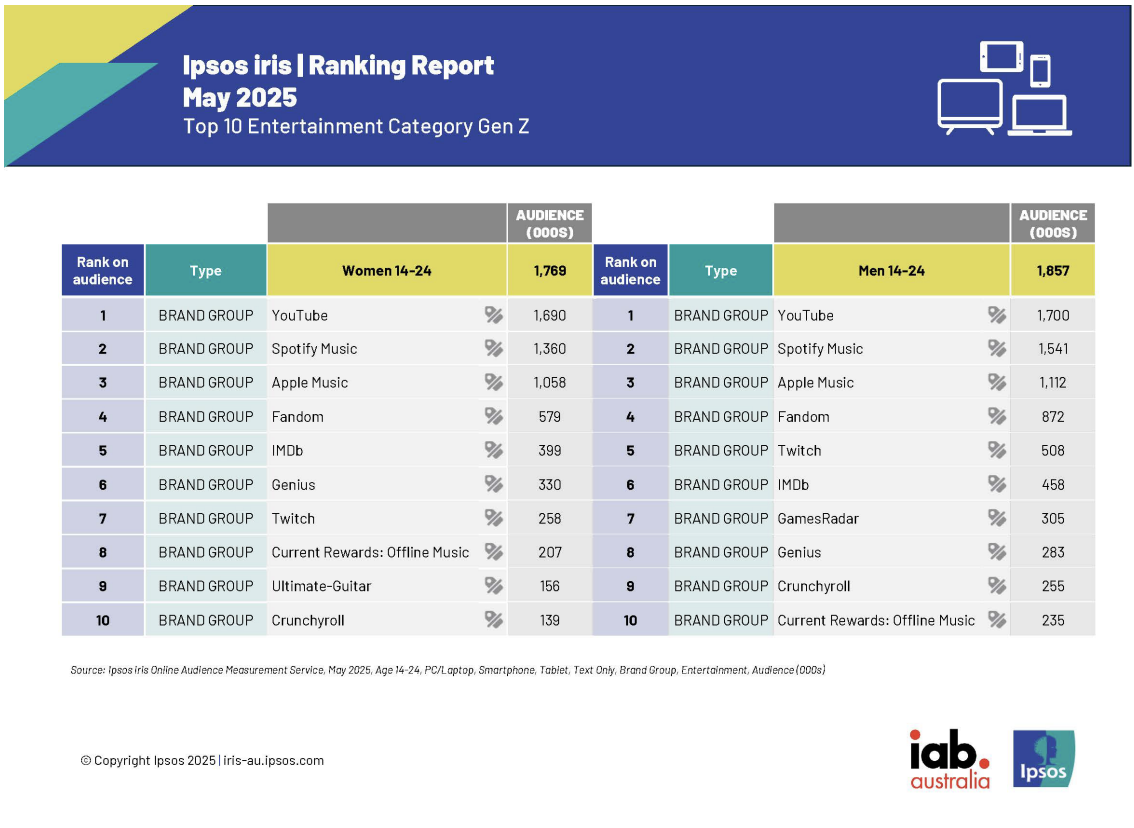Click the Rank on audience header in Men's table
Image resolution: width=1134 pixels, height=828 pixels.
click(x=631, y=270)
